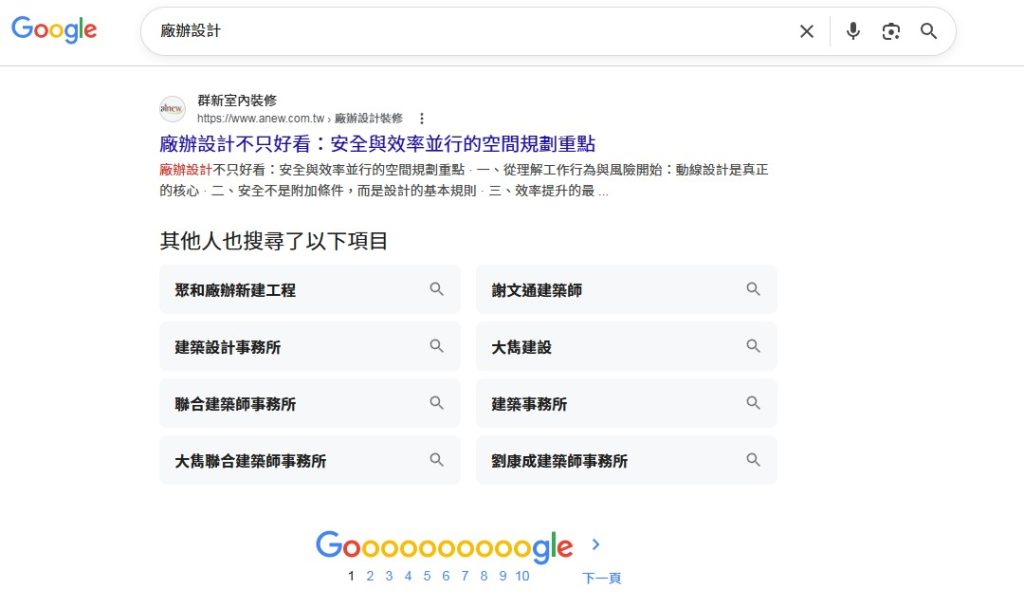Click magnifier icon in 劉康成建築師事務所 suggestion
This screenshot has width=1024, height=607.
click(753, 459)
